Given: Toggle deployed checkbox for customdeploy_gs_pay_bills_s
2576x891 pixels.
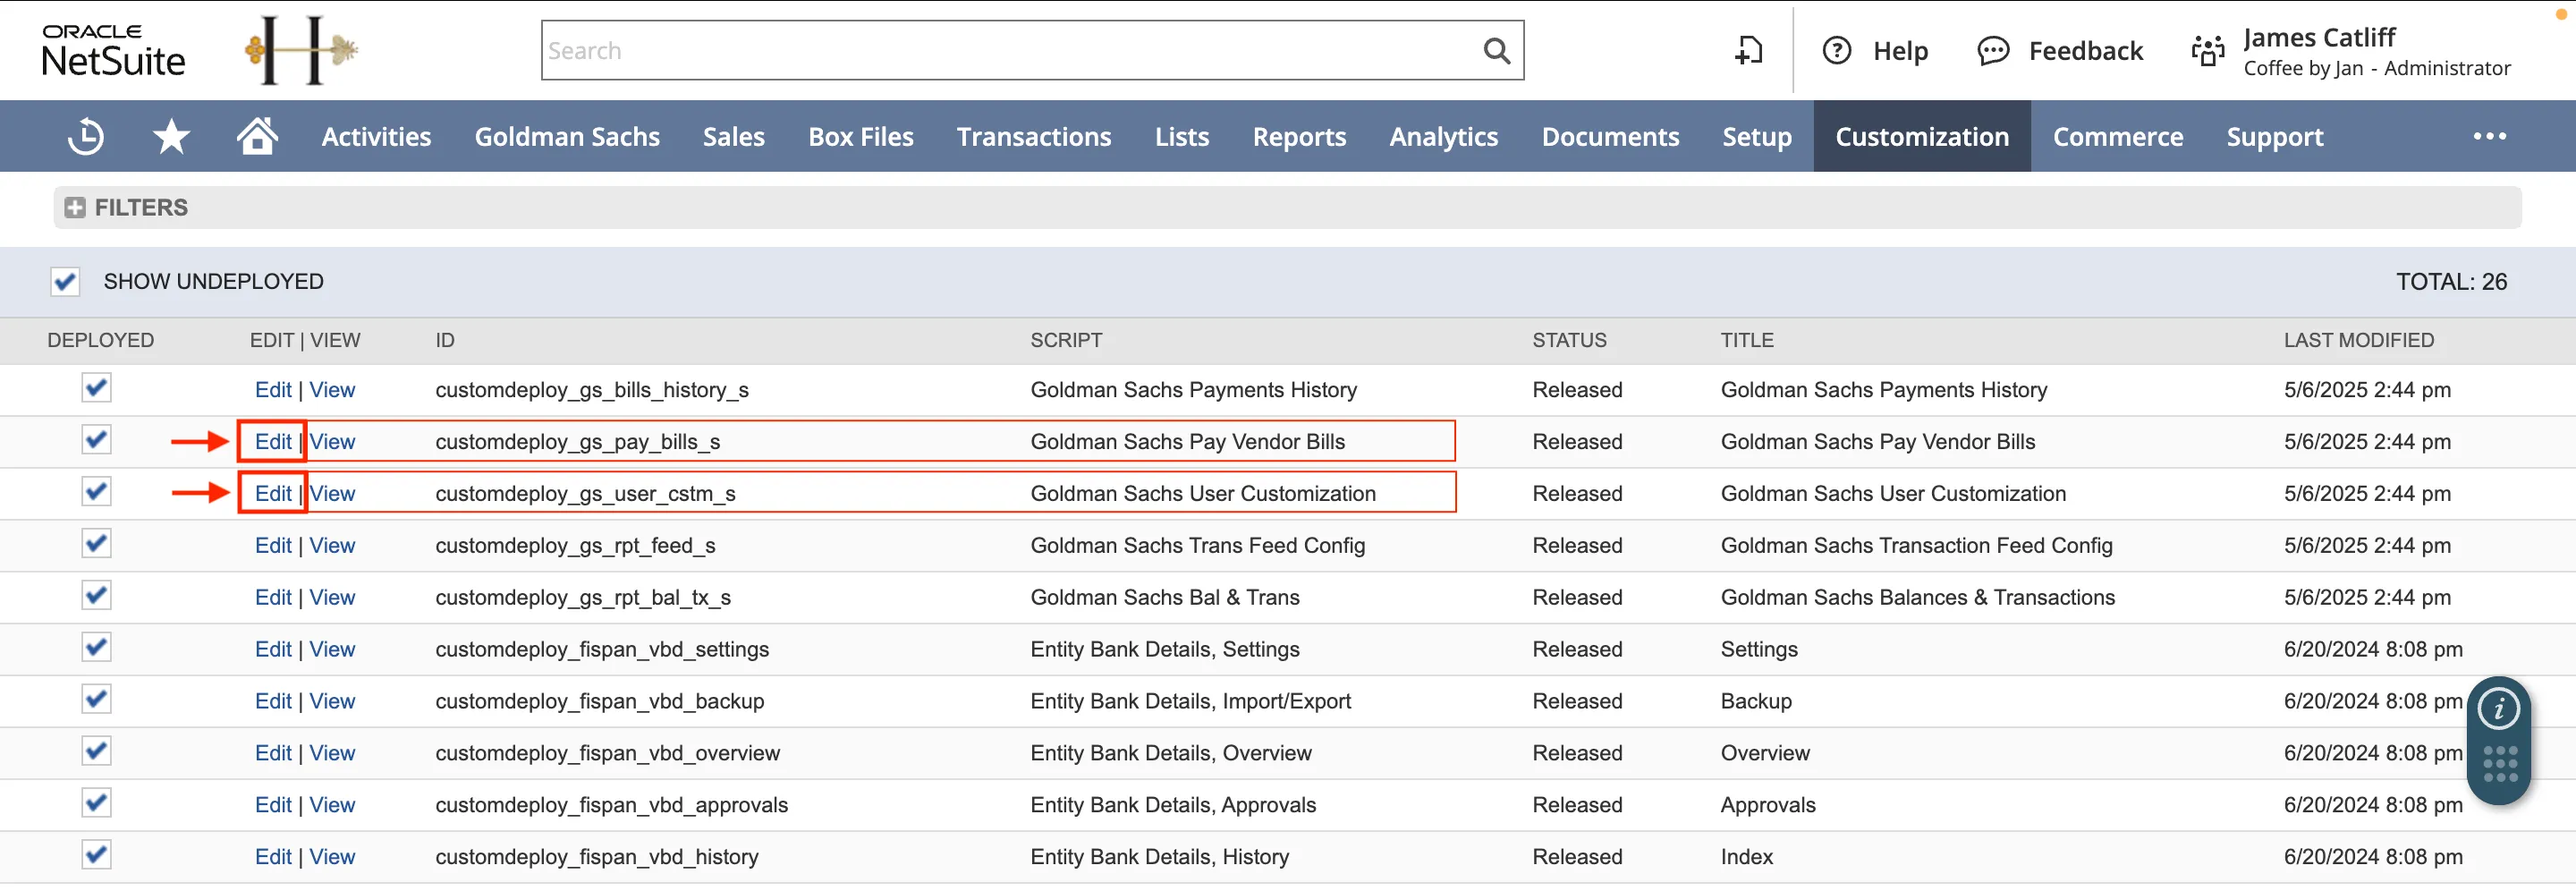Looking at the screenshot, I should tap(96, 440).
